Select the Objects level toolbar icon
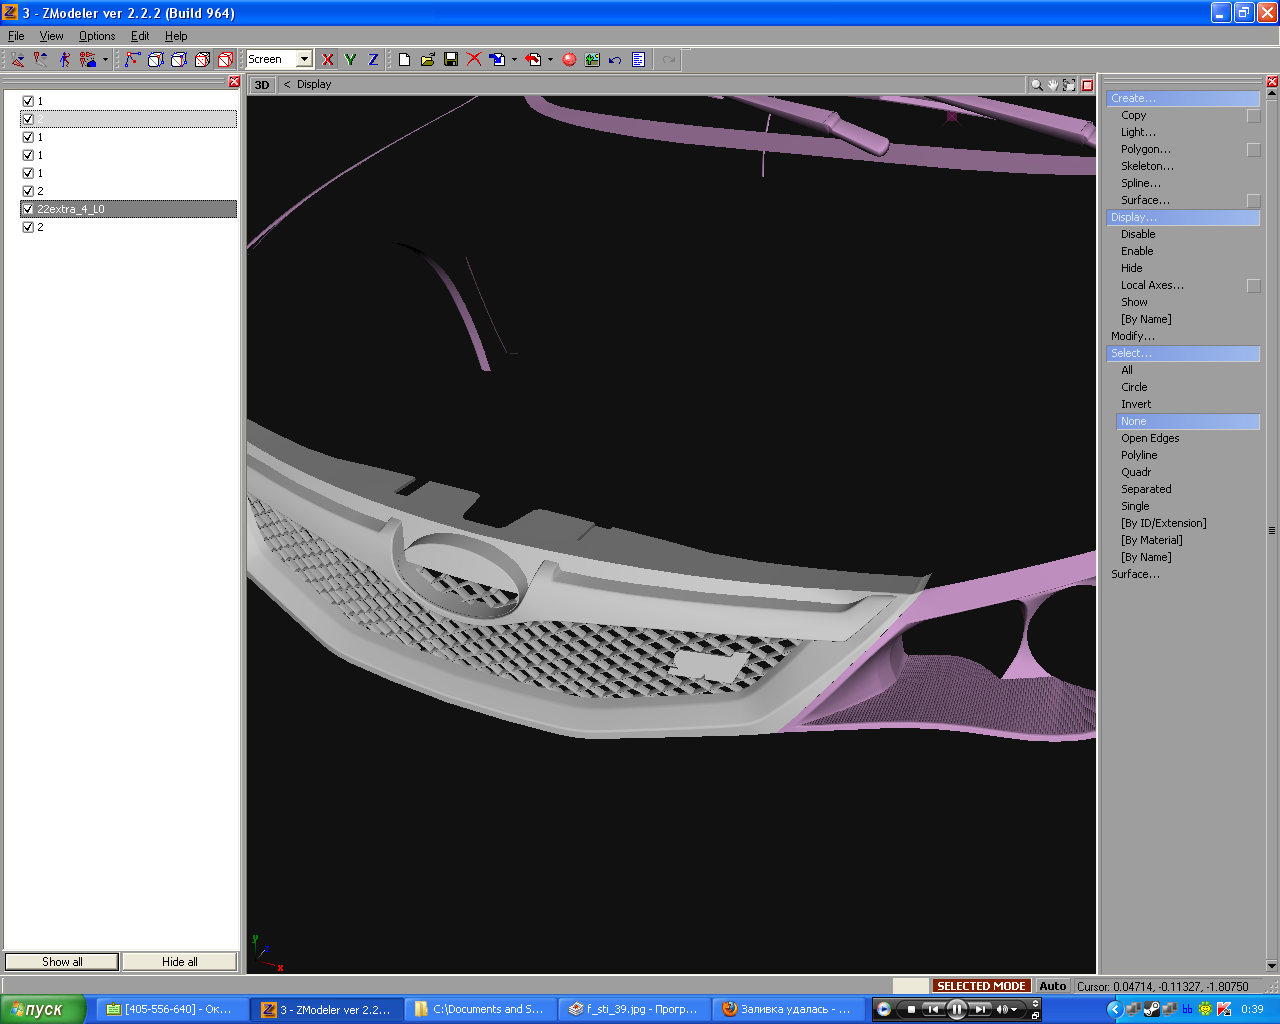The image size is (1280, 1024). (x=88, y=60)
